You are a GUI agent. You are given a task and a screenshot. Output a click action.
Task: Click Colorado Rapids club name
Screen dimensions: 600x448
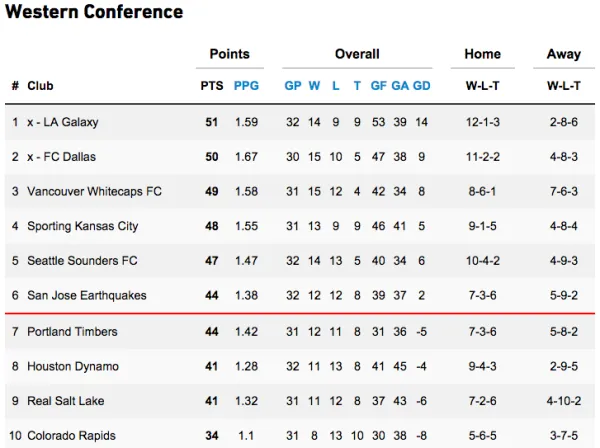[71, 436]
